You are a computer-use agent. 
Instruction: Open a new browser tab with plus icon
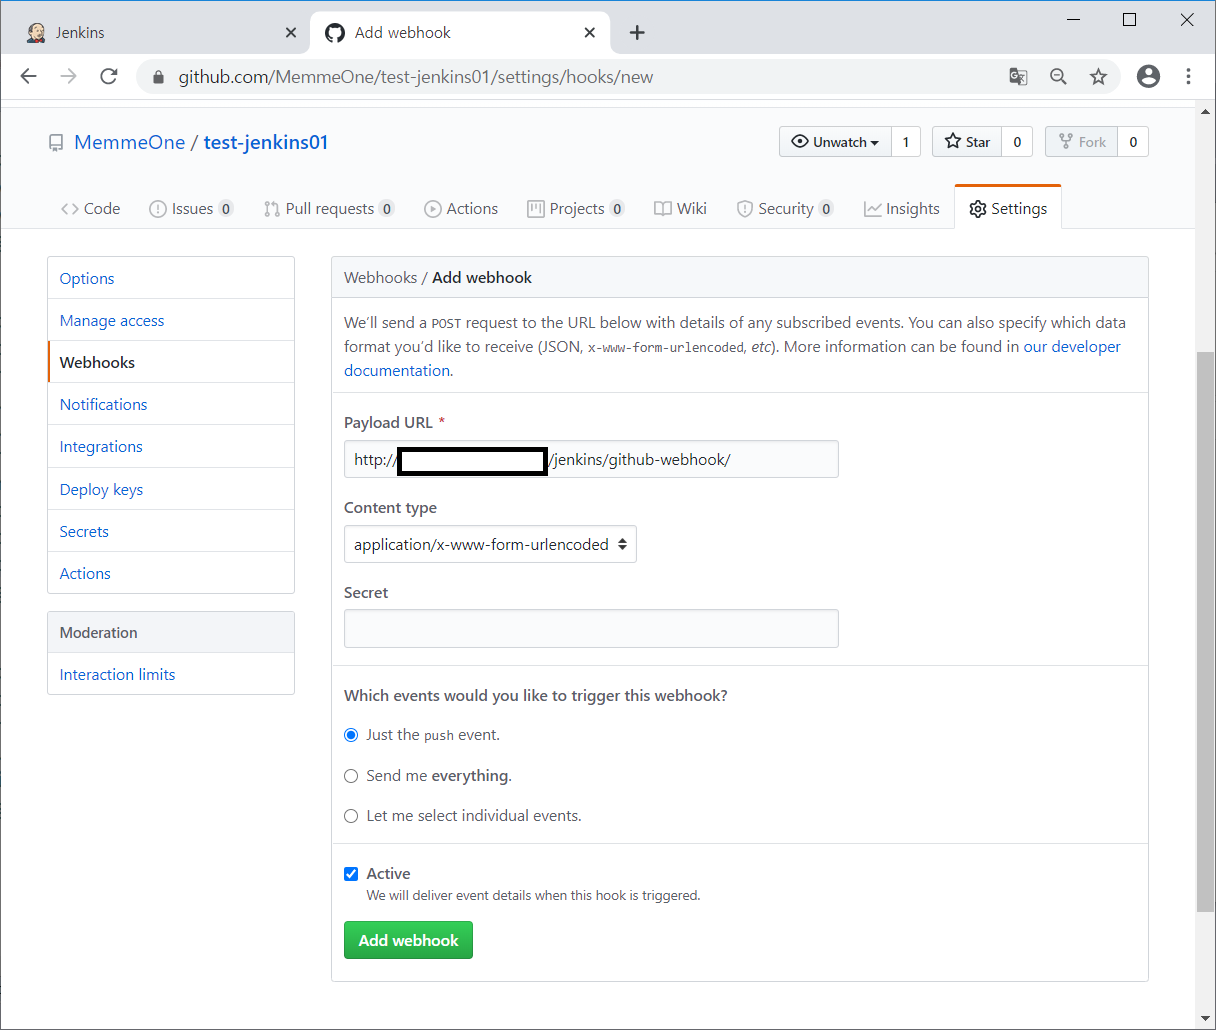[x=637, y=33]
